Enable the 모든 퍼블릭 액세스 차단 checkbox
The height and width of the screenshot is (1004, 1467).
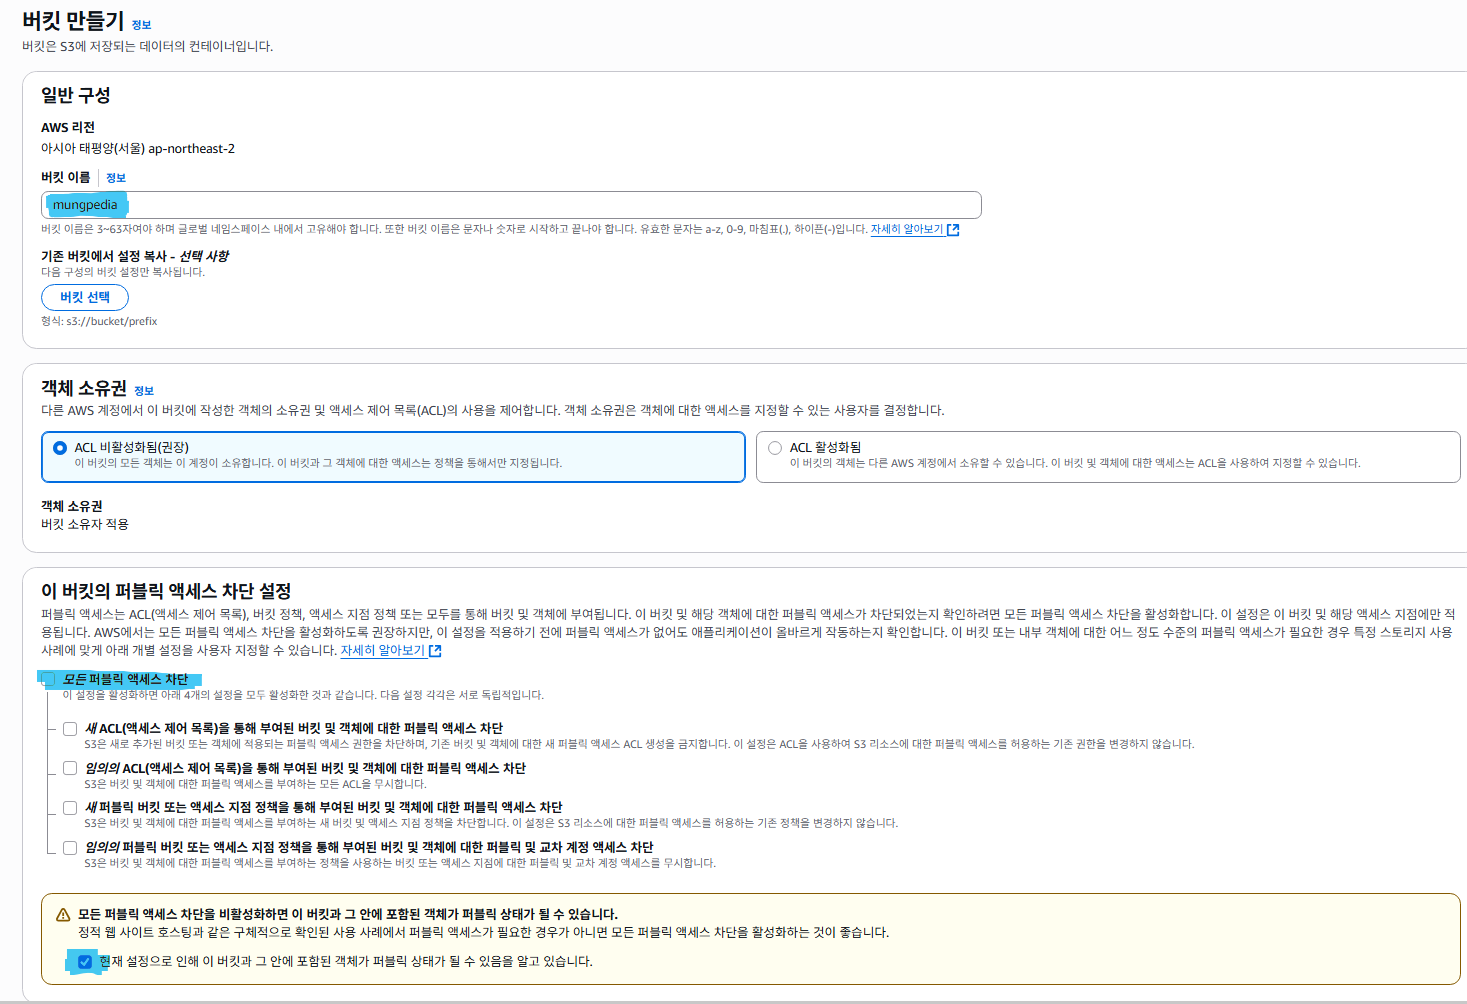pyautogui.click(x=46, y=680)
